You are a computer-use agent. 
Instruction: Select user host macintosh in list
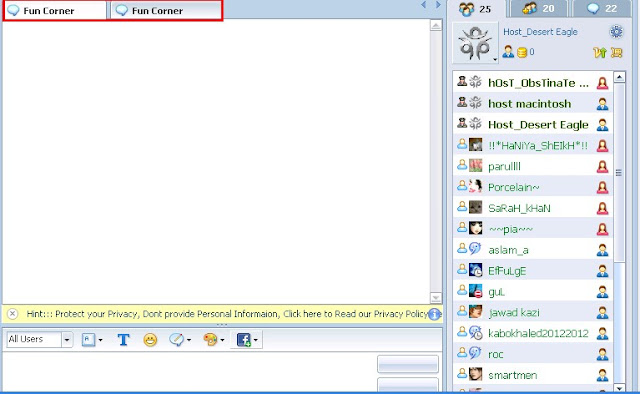click(533, 104)
